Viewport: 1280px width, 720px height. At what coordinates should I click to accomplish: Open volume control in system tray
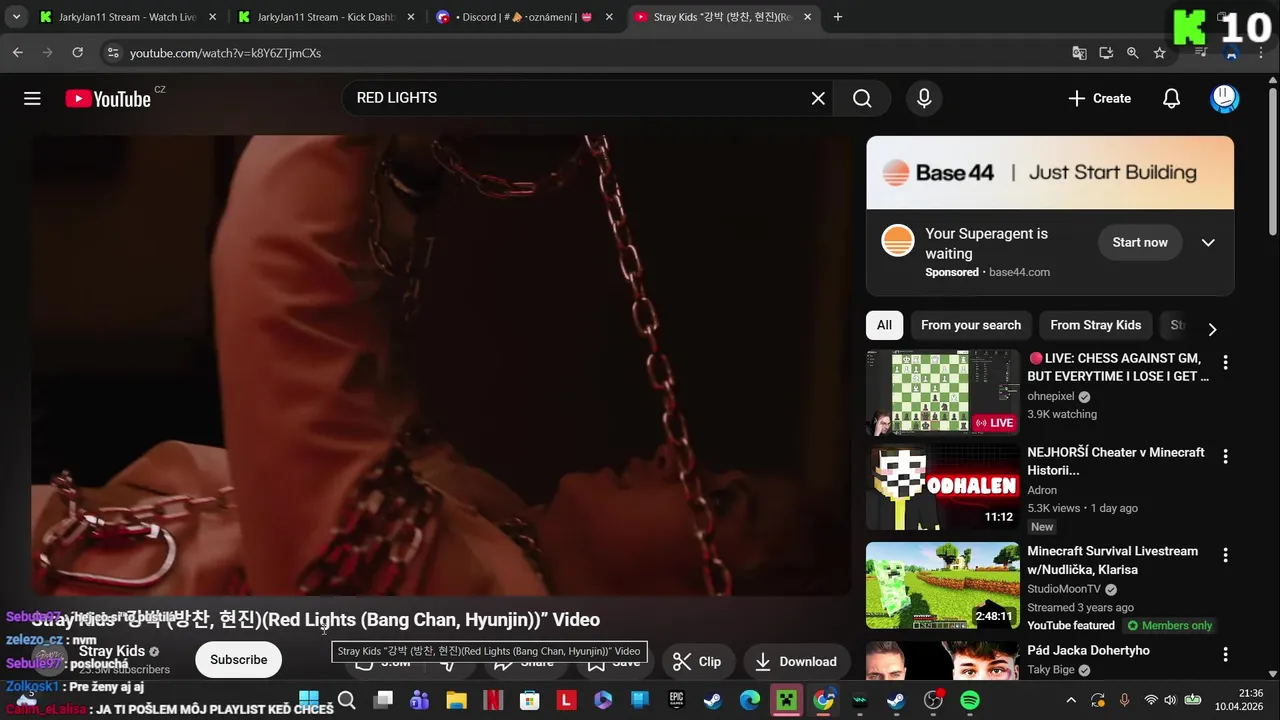[1172, 700]
